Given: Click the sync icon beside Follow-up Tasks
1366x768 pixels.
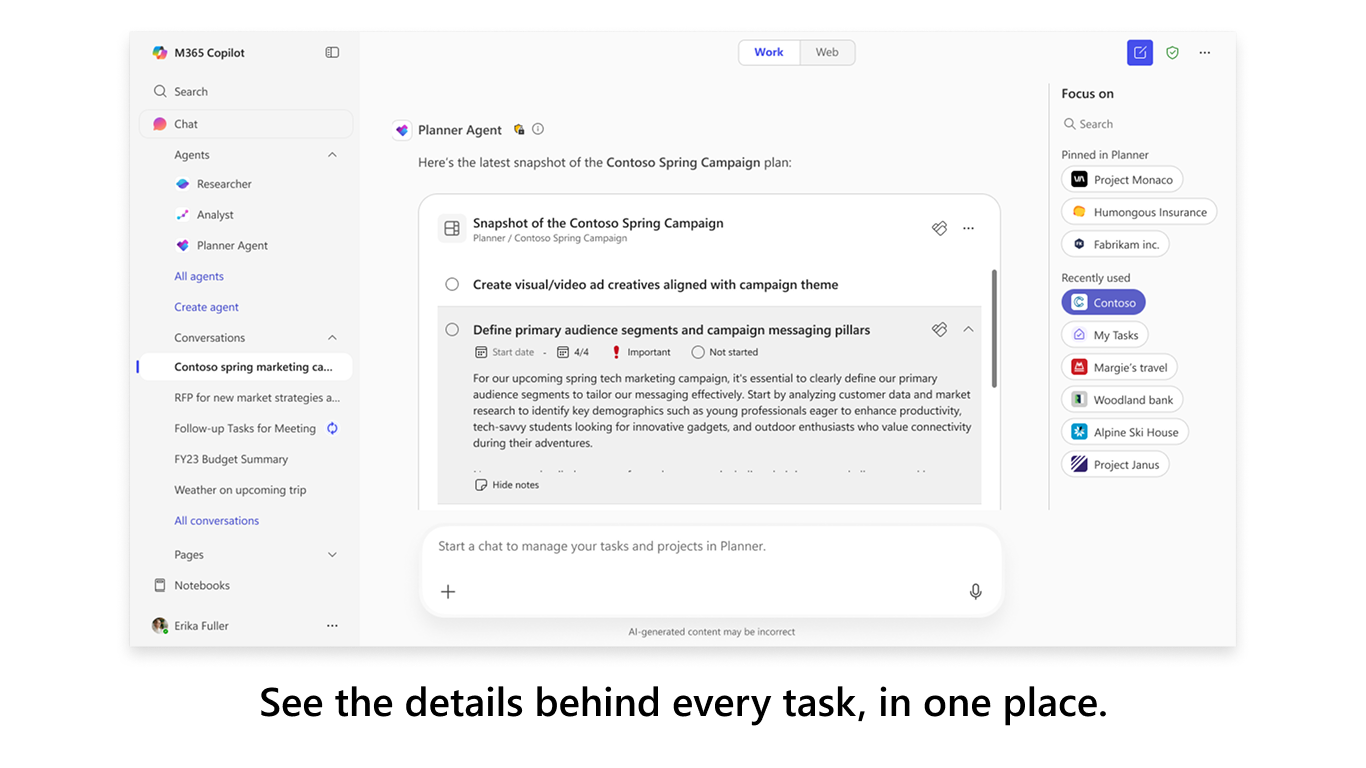Looking at the screenshot, I should (x=332, y=428).
